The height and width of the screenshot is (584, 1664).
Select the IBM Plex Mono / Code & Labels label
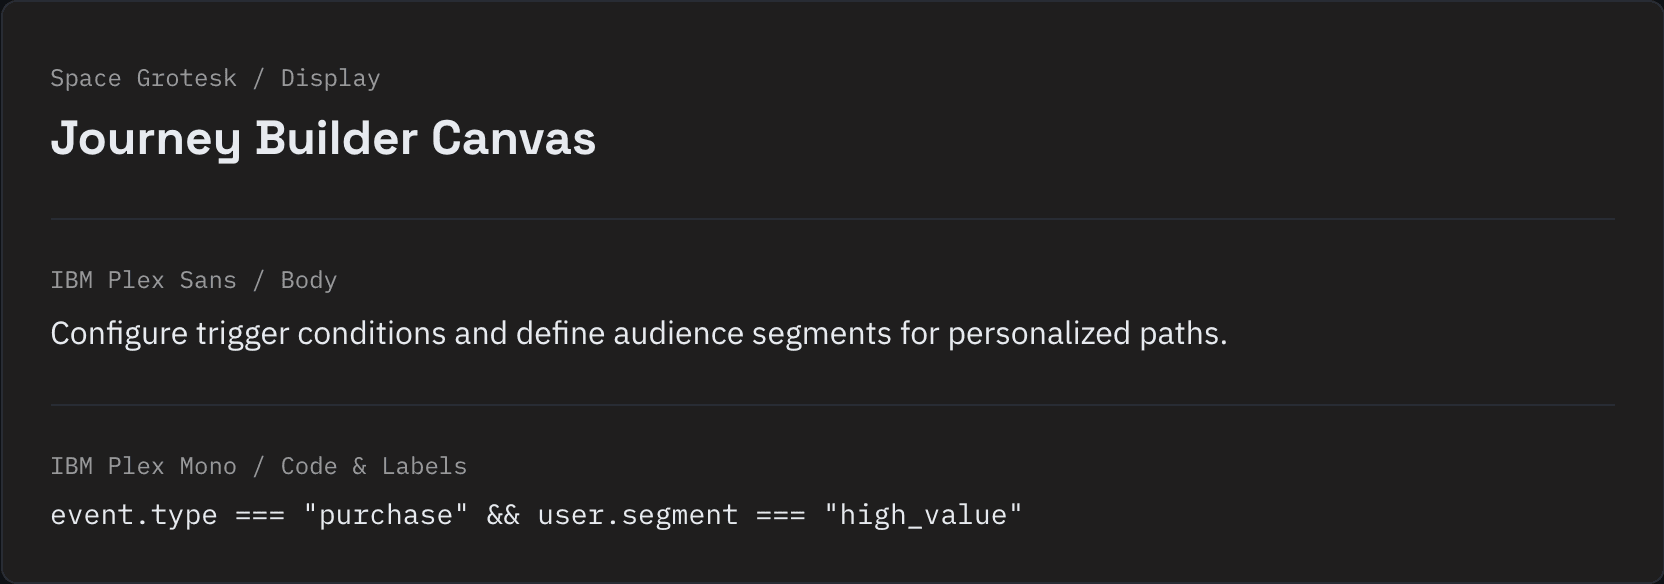(x=258, y=466)
